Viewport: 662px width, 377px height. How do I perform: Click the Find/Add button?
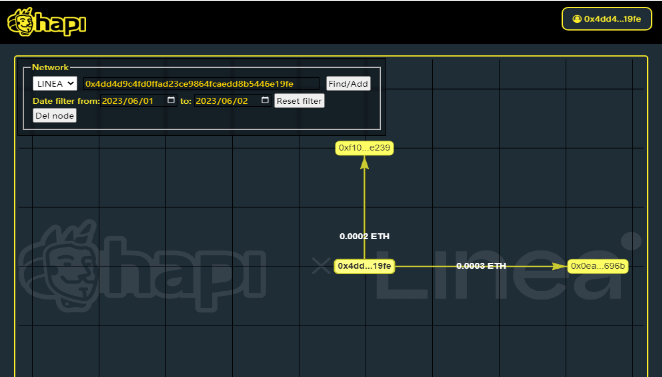coord(348,84)
